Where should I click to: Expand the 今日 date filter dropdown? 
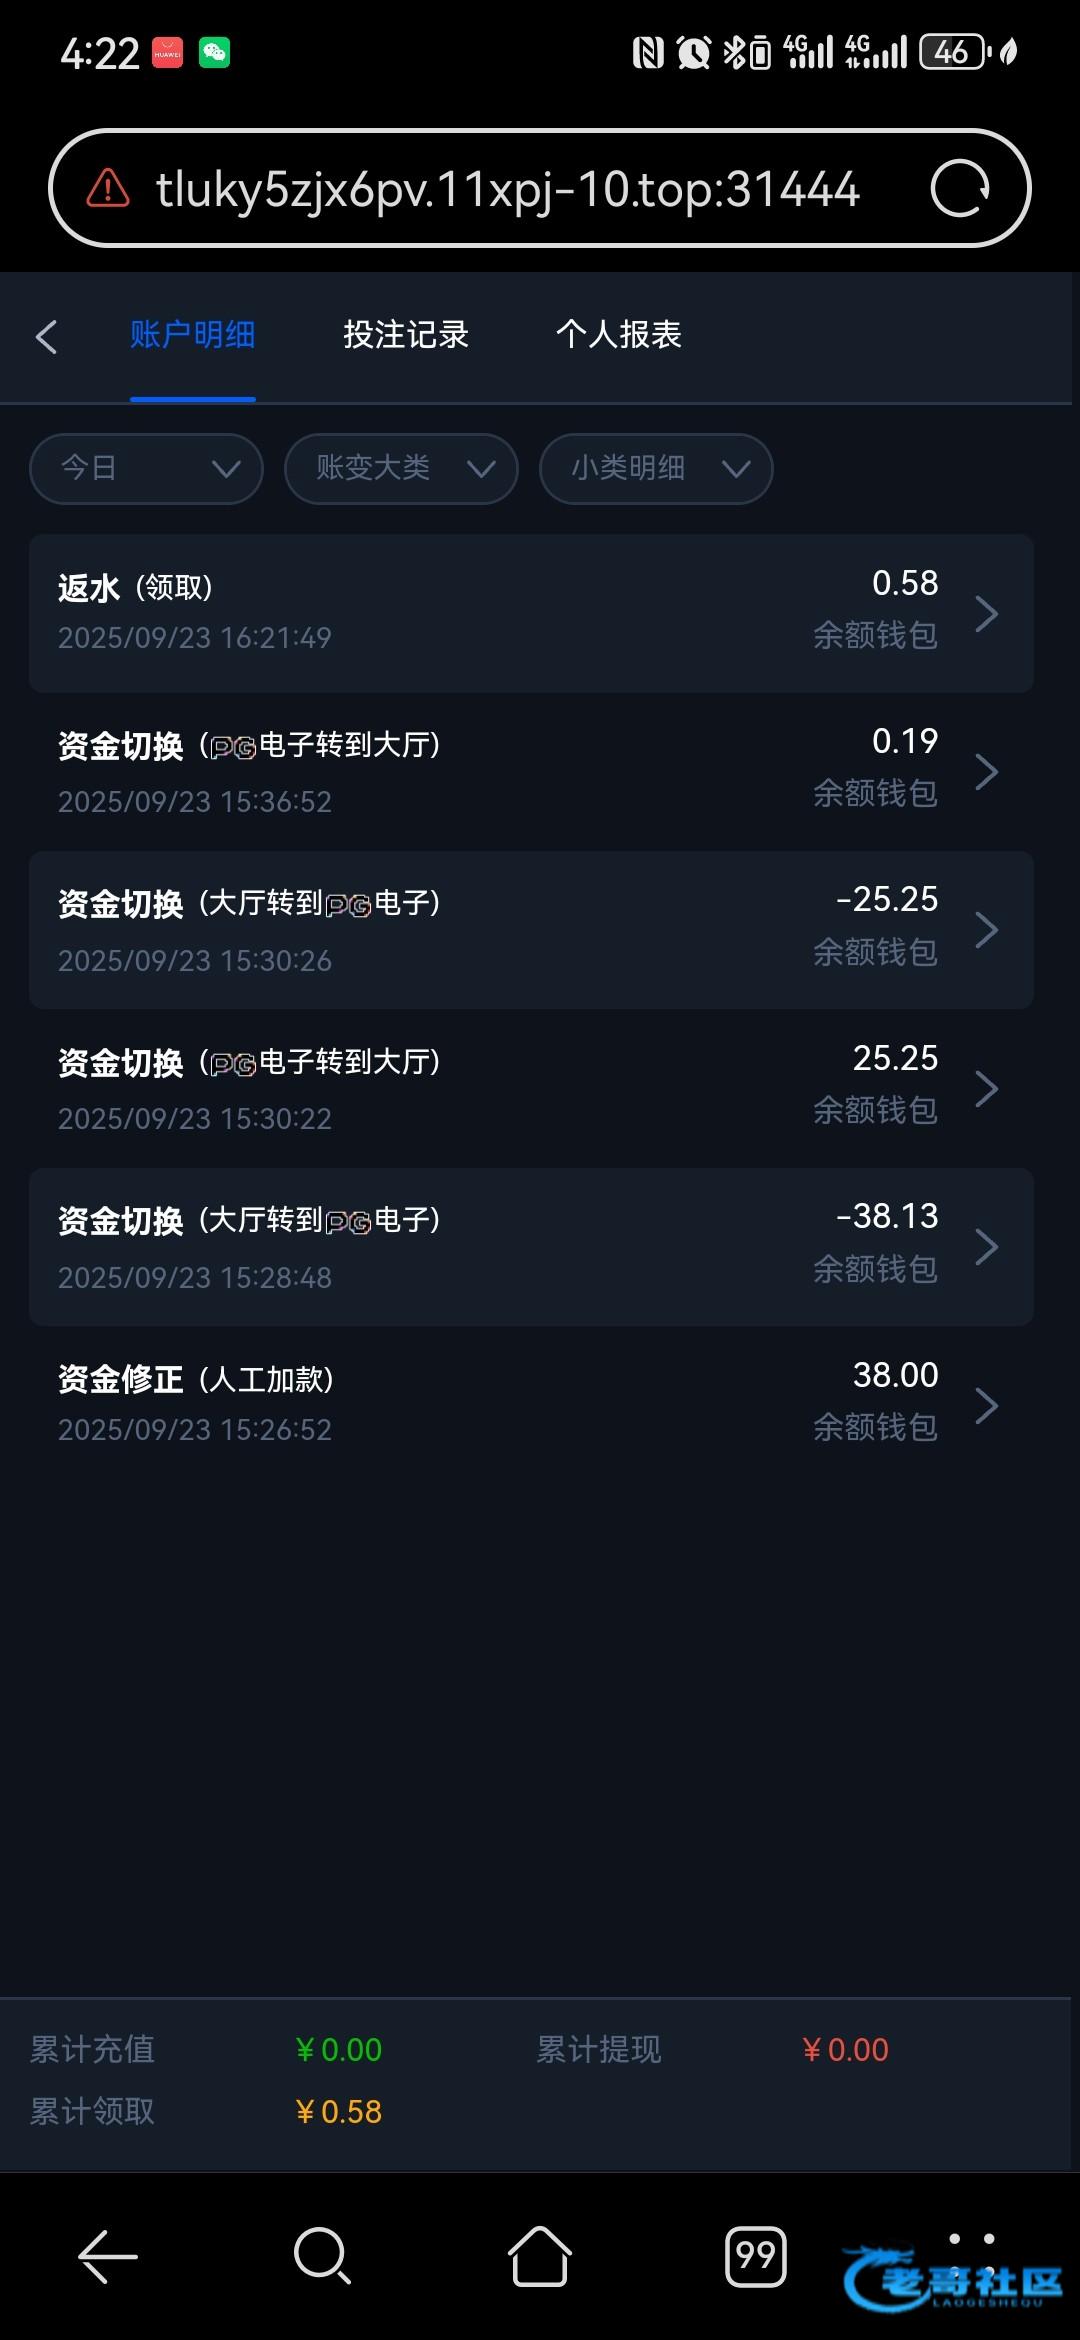pos(146,468)
